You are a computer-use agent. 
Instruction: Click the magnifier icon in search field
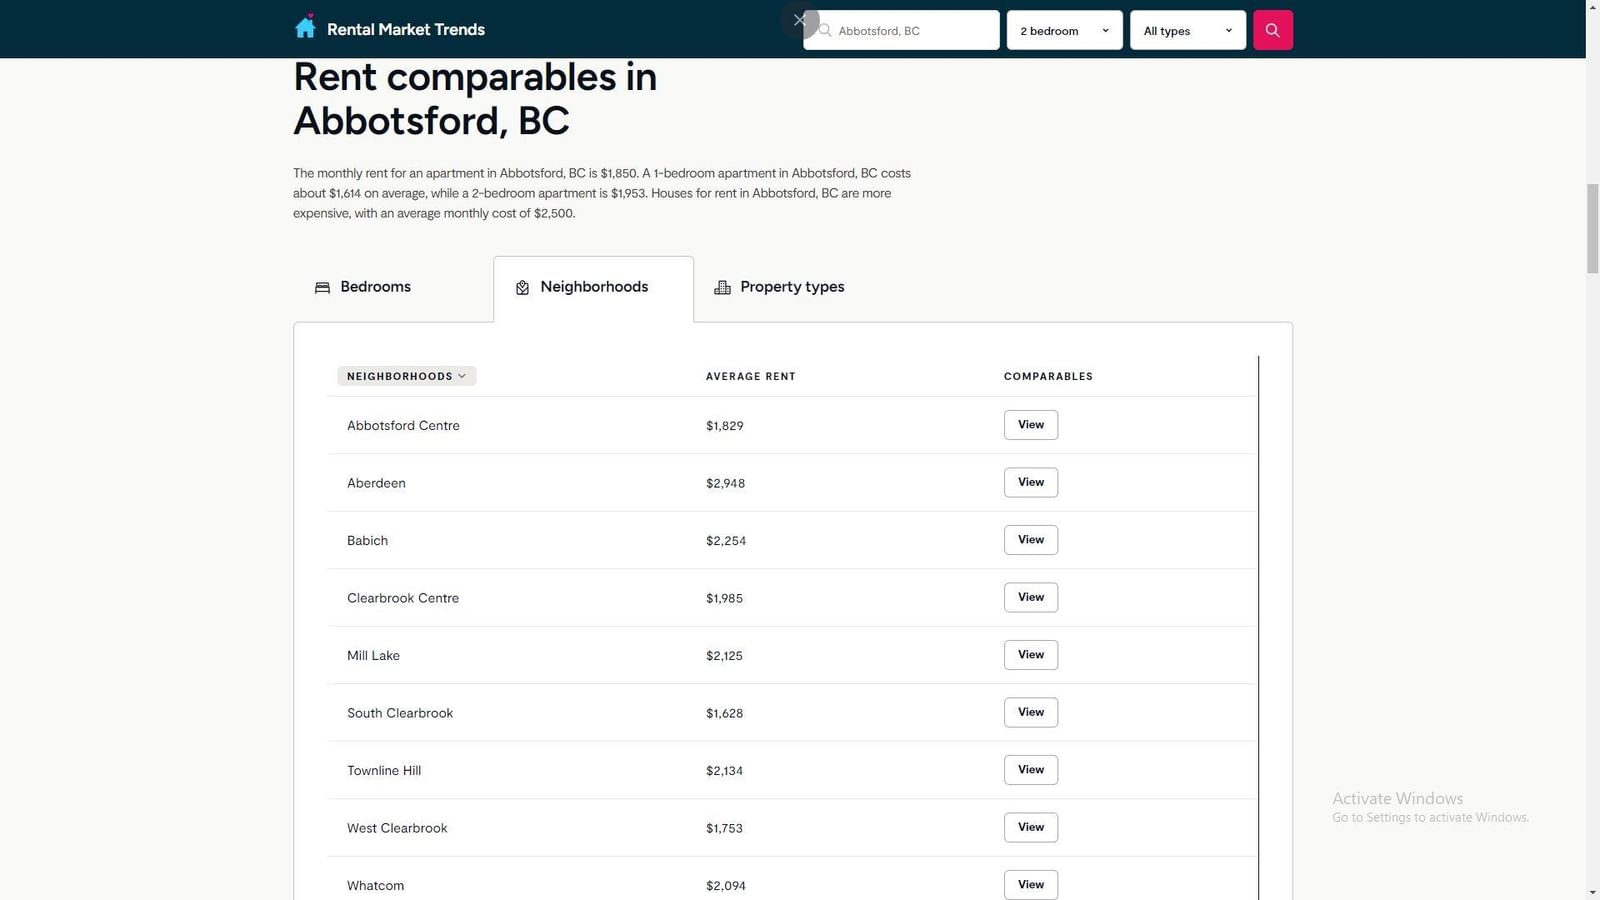pos(825,30)
